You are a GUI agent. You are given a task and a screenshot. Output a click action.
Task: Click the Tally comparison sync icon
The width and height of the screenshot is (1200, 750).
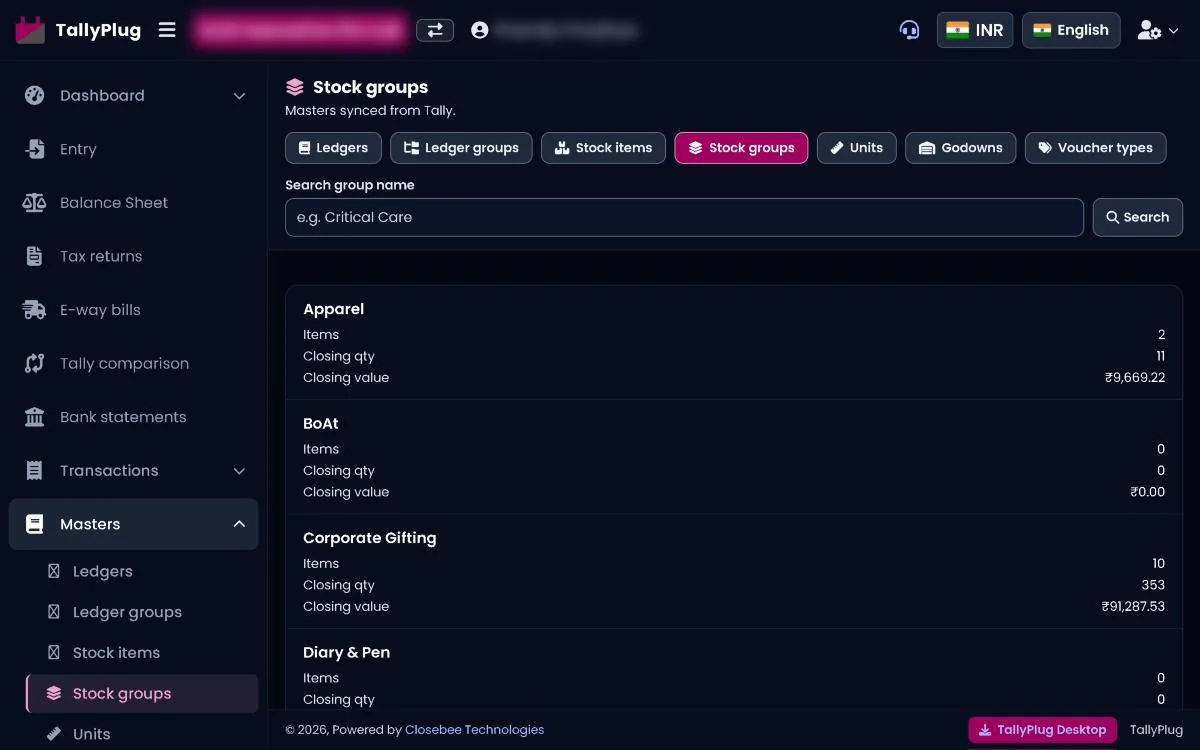35,363
